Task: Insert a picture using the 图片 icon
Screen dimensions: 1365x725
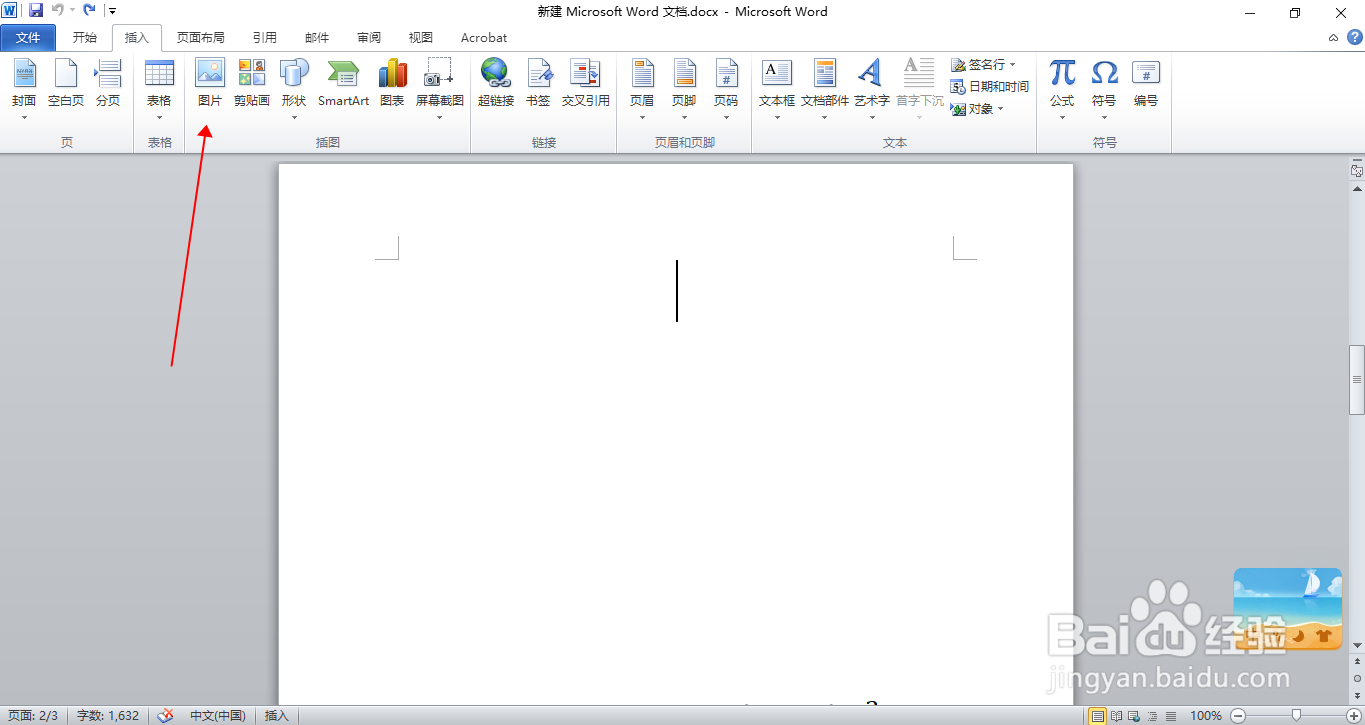Action: pos(210,82)
